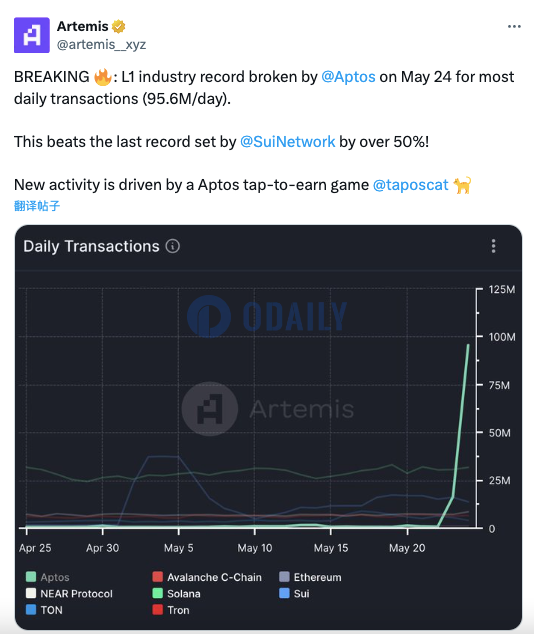
Task: Click the Artemis profile avatar
Action: [x=32, y=35]
